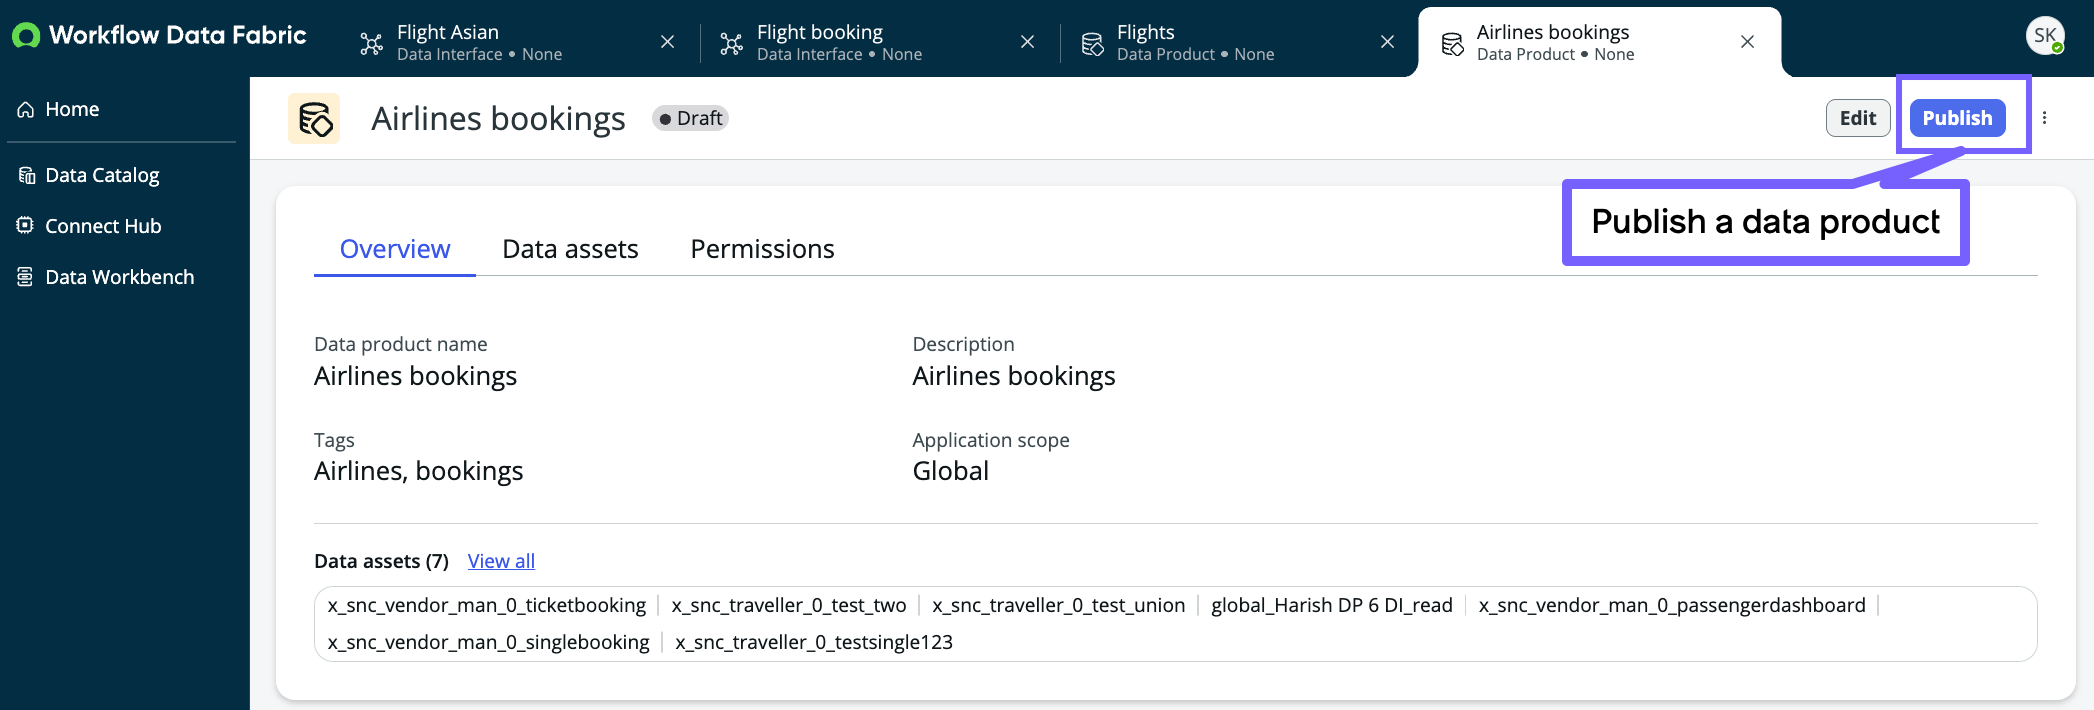Select asset global_Harish DP 6 DI_read
The height and width of the screenshot is (710, 2094).
pyautogui.click(x=1332, y=605)
